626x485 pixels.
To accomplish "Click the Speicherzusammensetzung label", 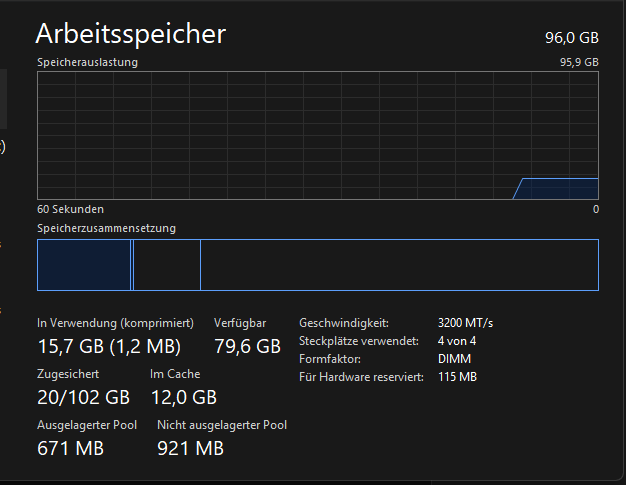I will tap(106, 228).
